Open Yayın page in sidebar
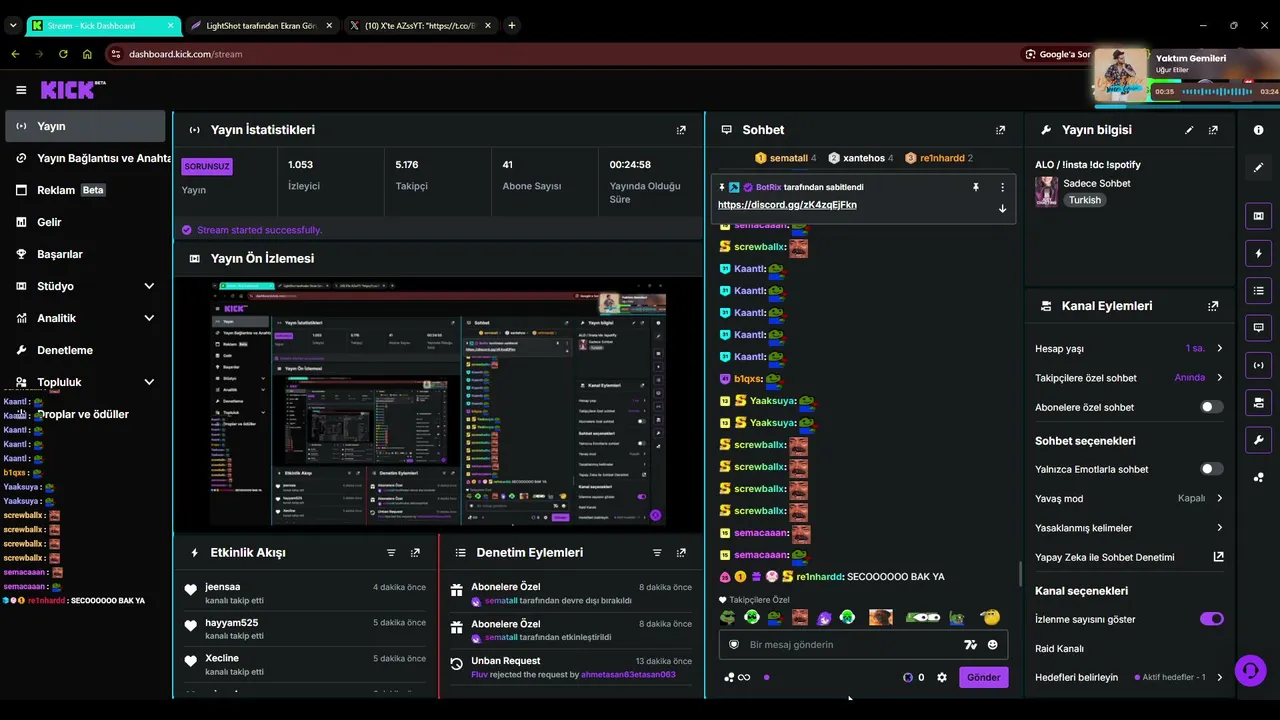Viewport: 1280px width, 720px height. [x=85, y=126]
